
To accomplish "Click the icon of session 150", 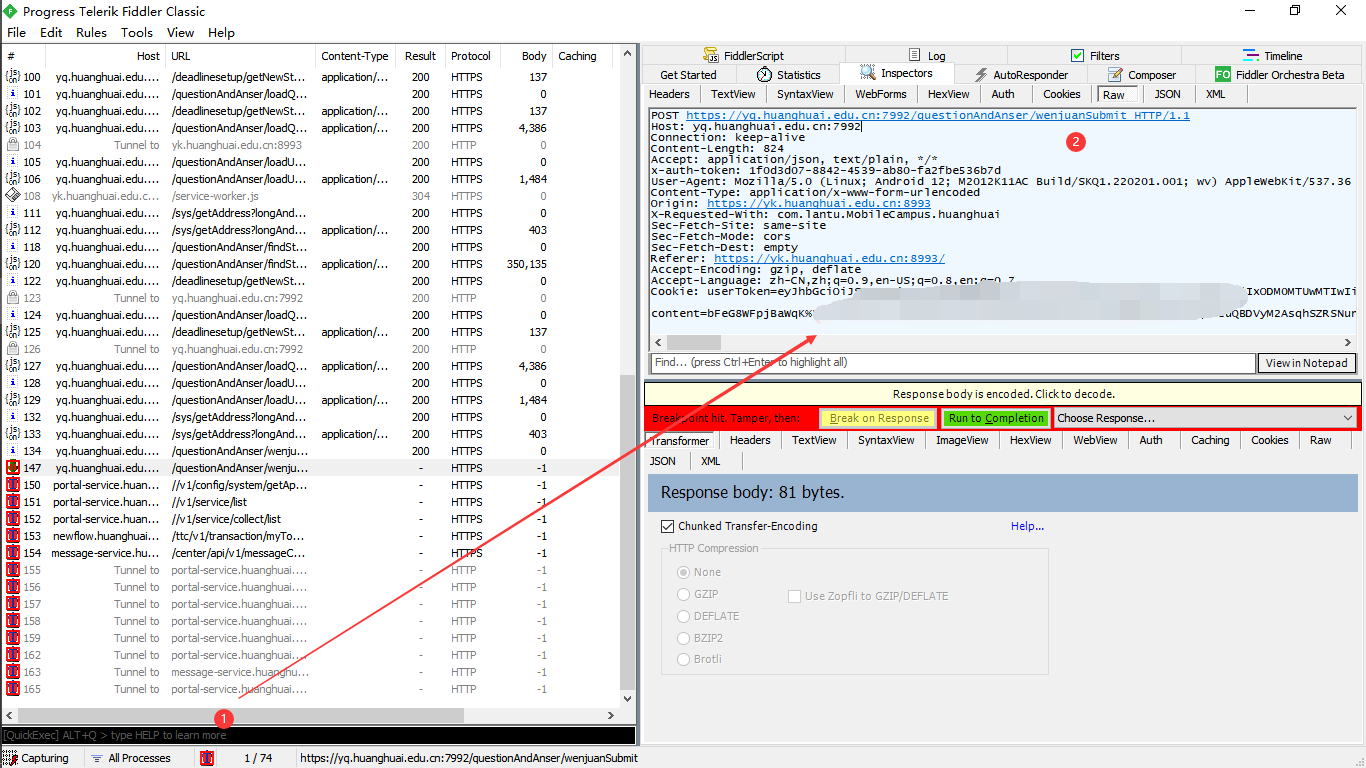I will click(13, 484).
